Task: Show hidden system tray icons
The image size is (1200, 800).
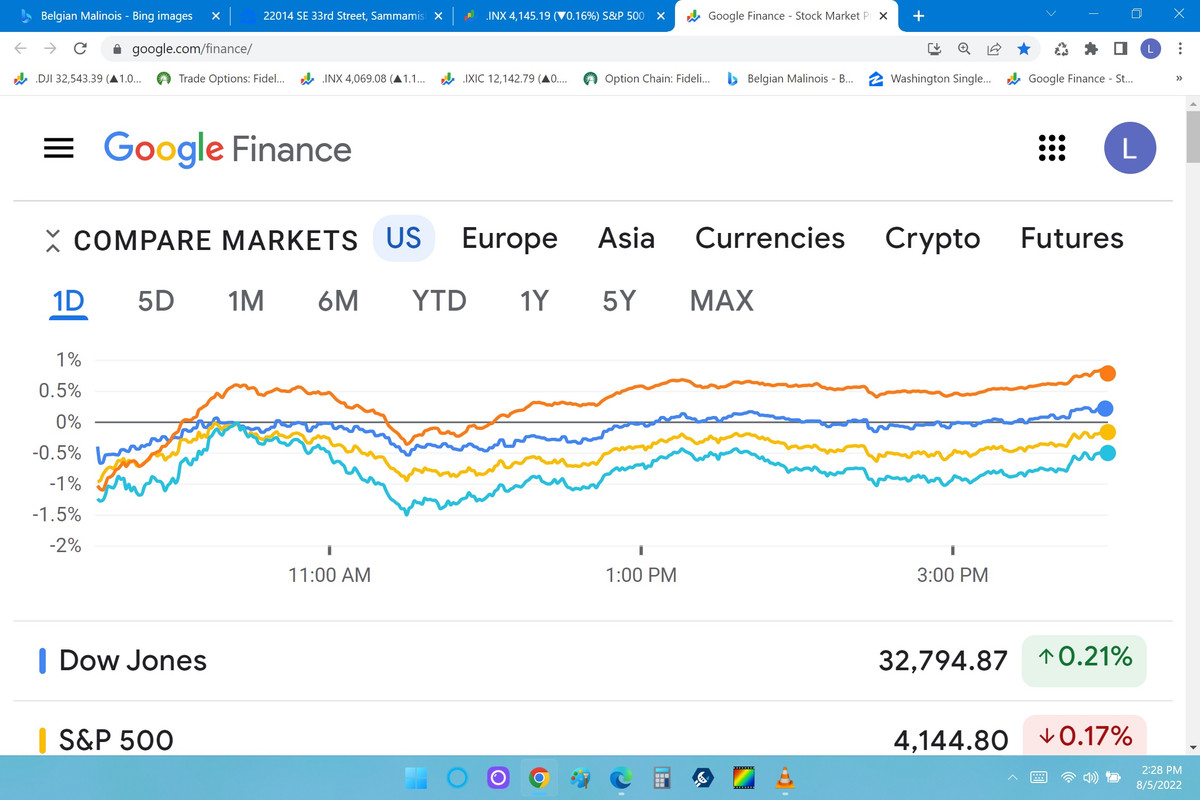Action: tap(1011, 777)
